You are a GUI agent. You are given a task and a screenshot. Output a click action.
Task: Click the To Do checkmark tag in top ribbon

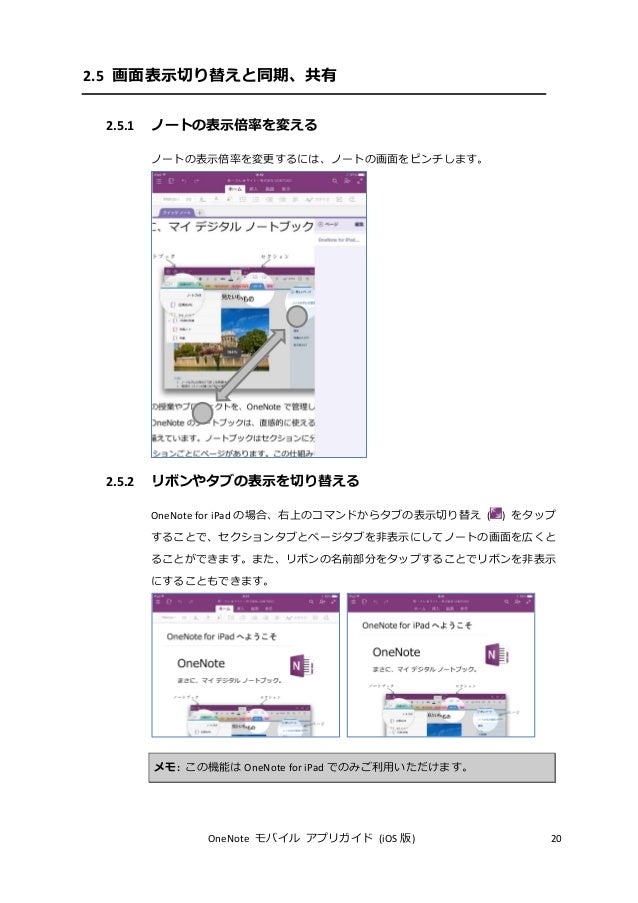317,199
